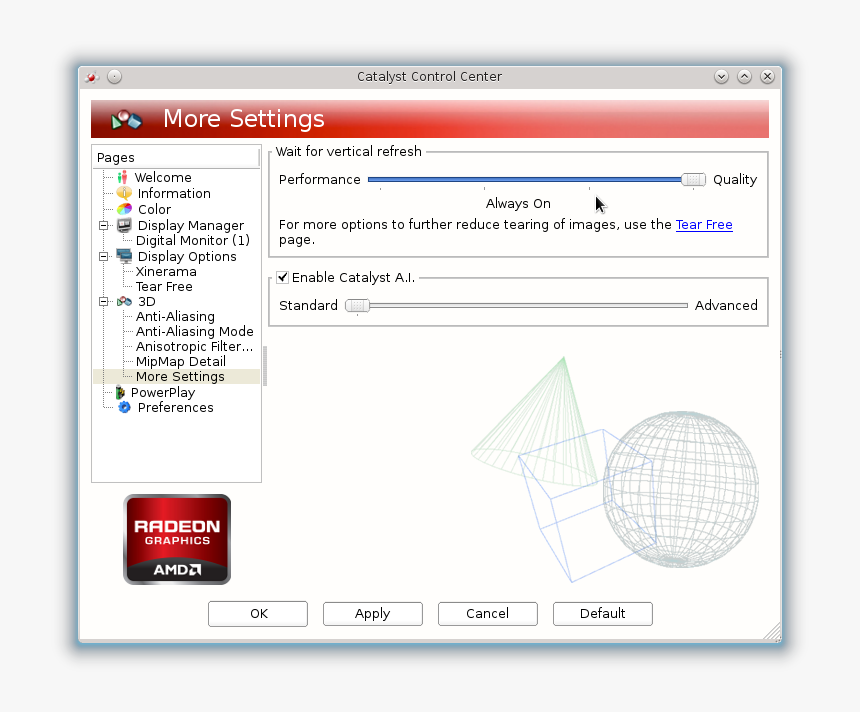
Task: Click the OK button
Action: click(258, 613)
